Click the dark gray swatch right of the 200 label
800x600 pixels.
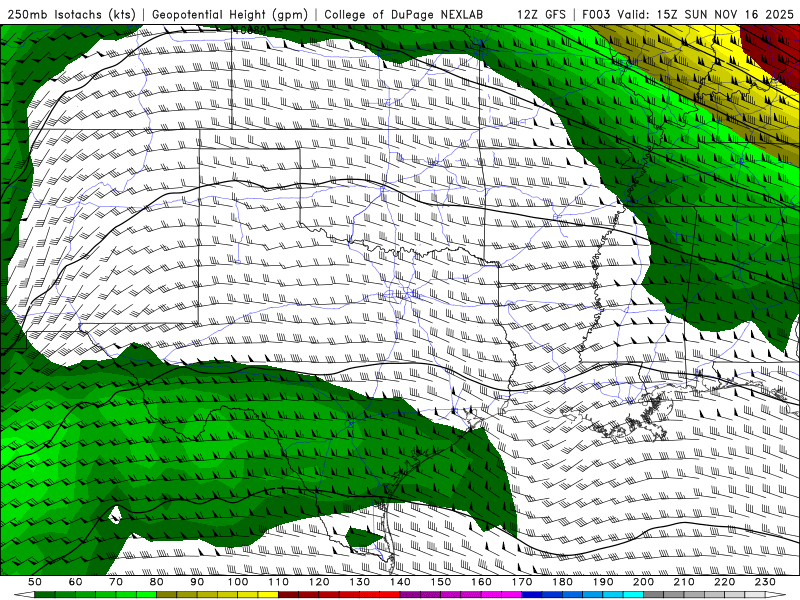click(x=654, y=595)
